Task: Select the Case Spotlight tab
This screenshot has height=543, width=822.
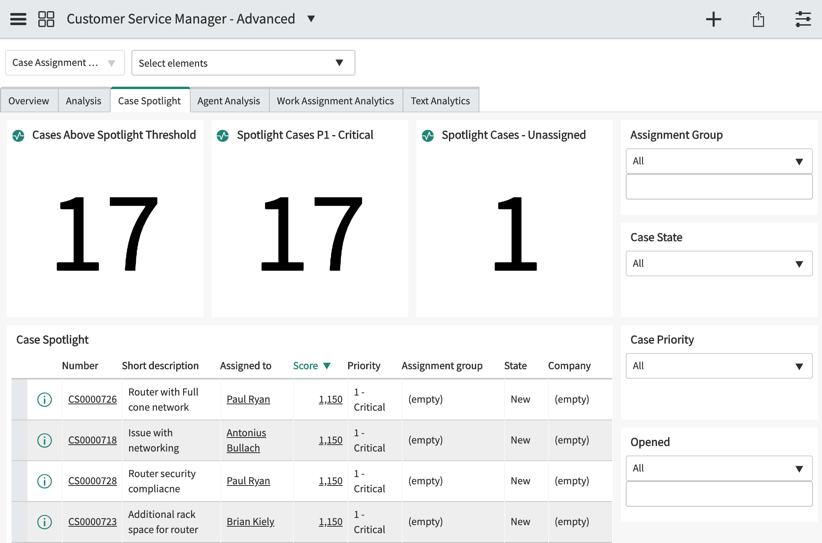Action: 149,100
